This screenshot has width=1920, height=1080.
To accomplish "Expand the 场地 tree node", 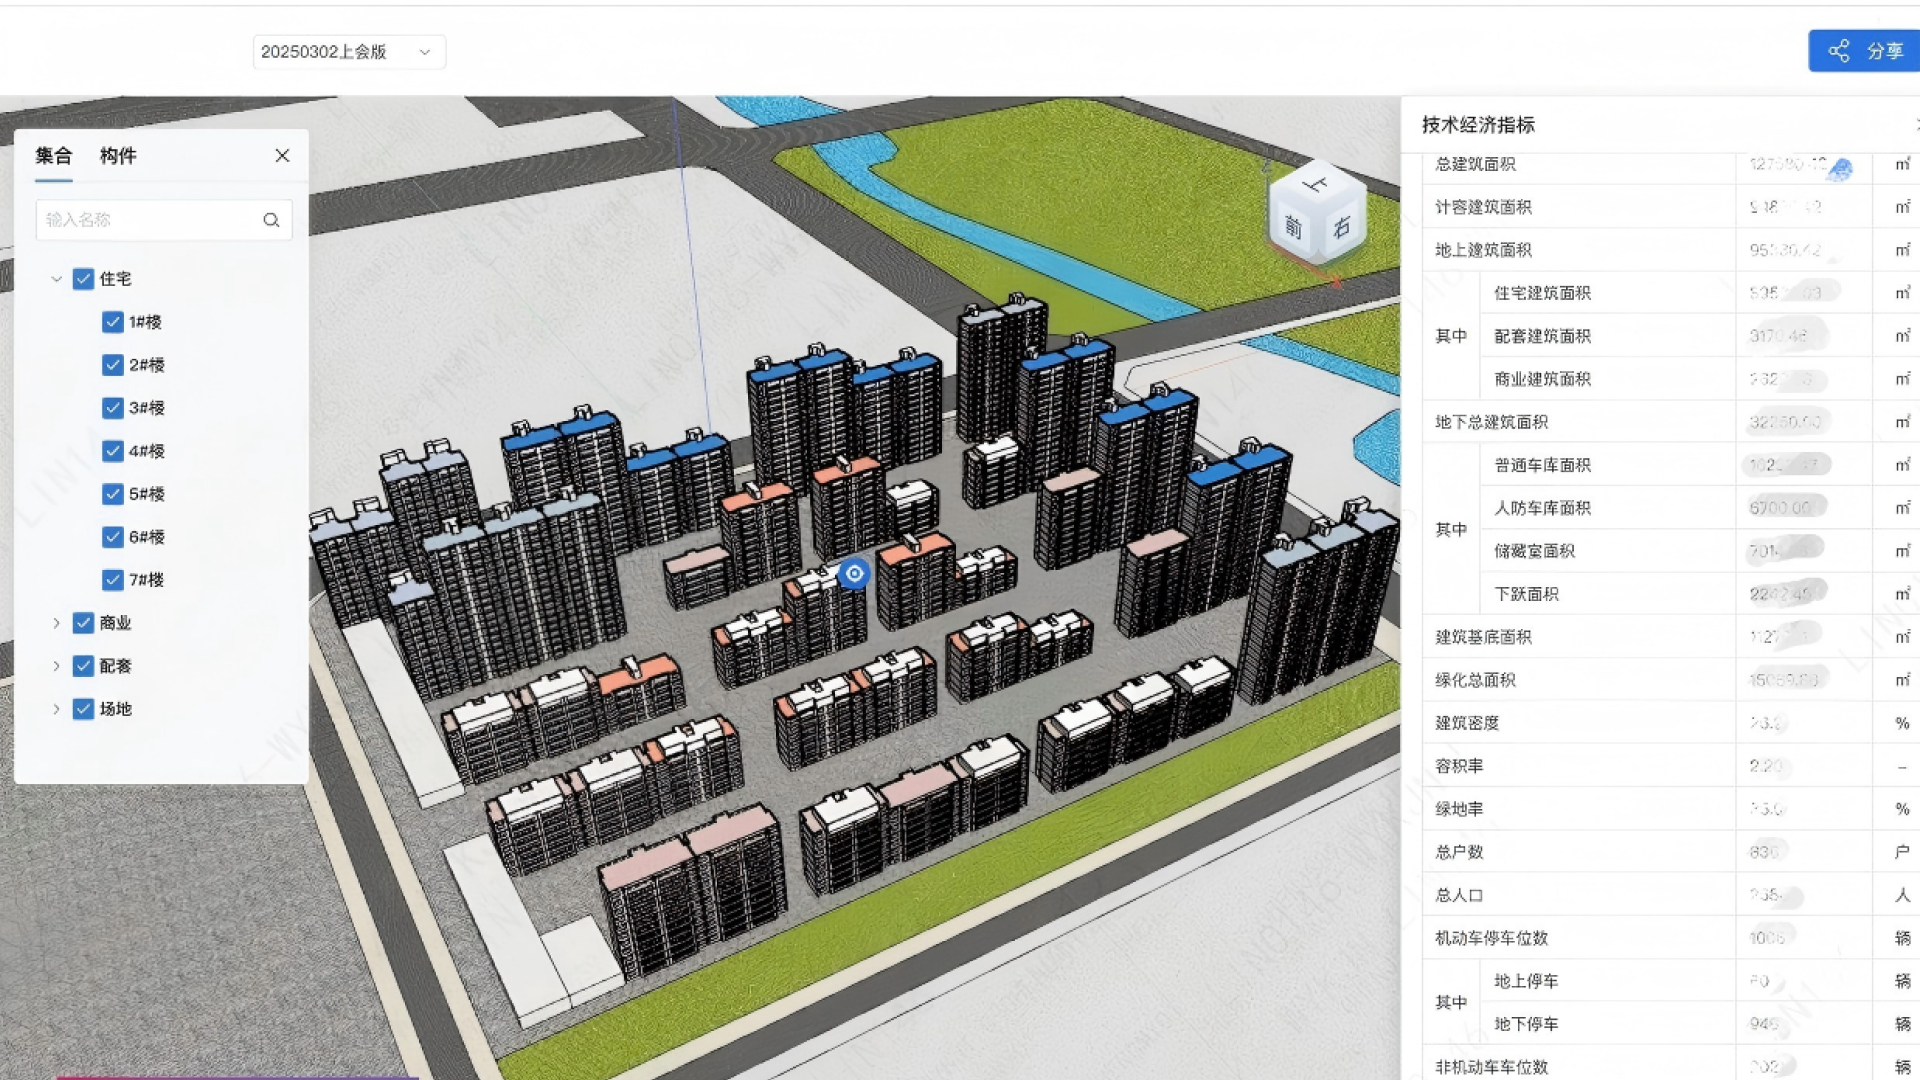I will pos(56,709).
